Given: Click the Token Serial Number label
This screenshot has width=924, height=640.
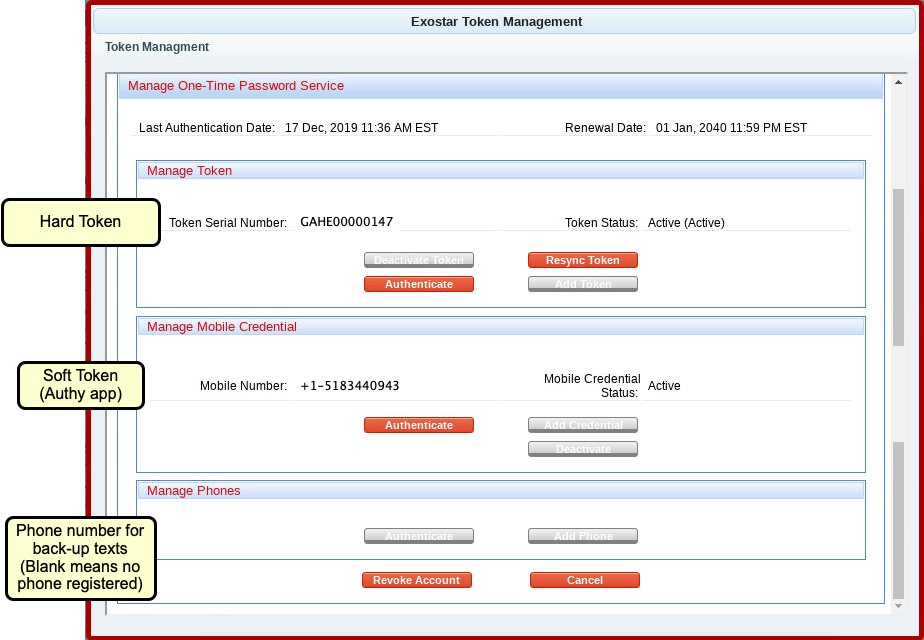Looking at the screenshot, I should 228,223.
